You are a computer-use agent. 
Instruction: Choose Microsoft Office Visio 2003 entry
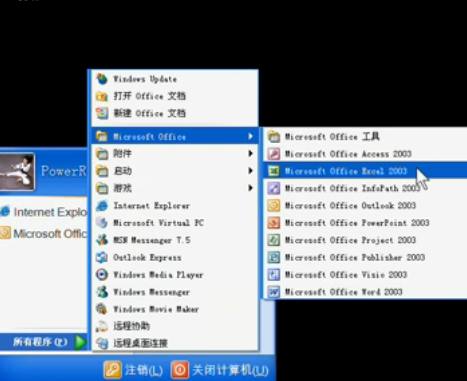click(366, 275)
